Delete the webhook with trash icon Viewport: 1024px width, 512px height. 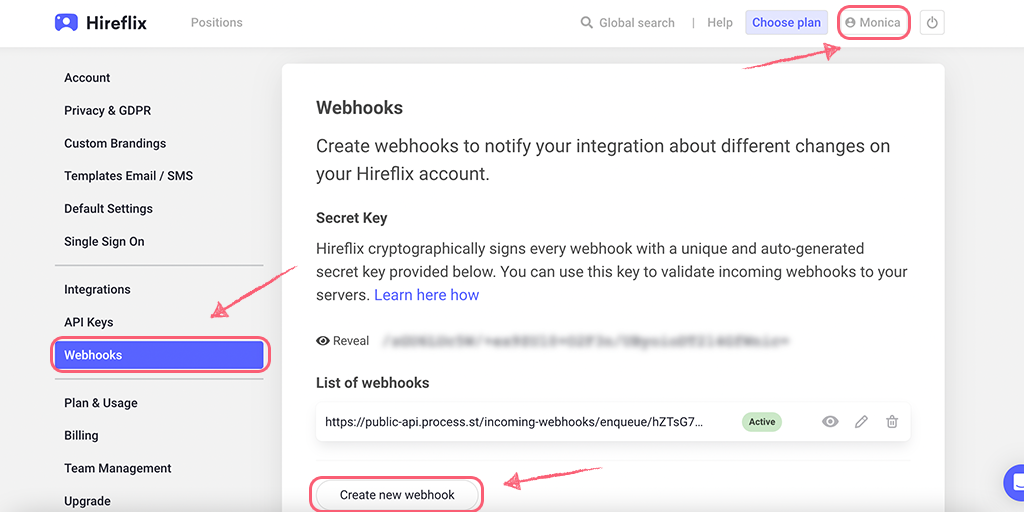[891, 422]
